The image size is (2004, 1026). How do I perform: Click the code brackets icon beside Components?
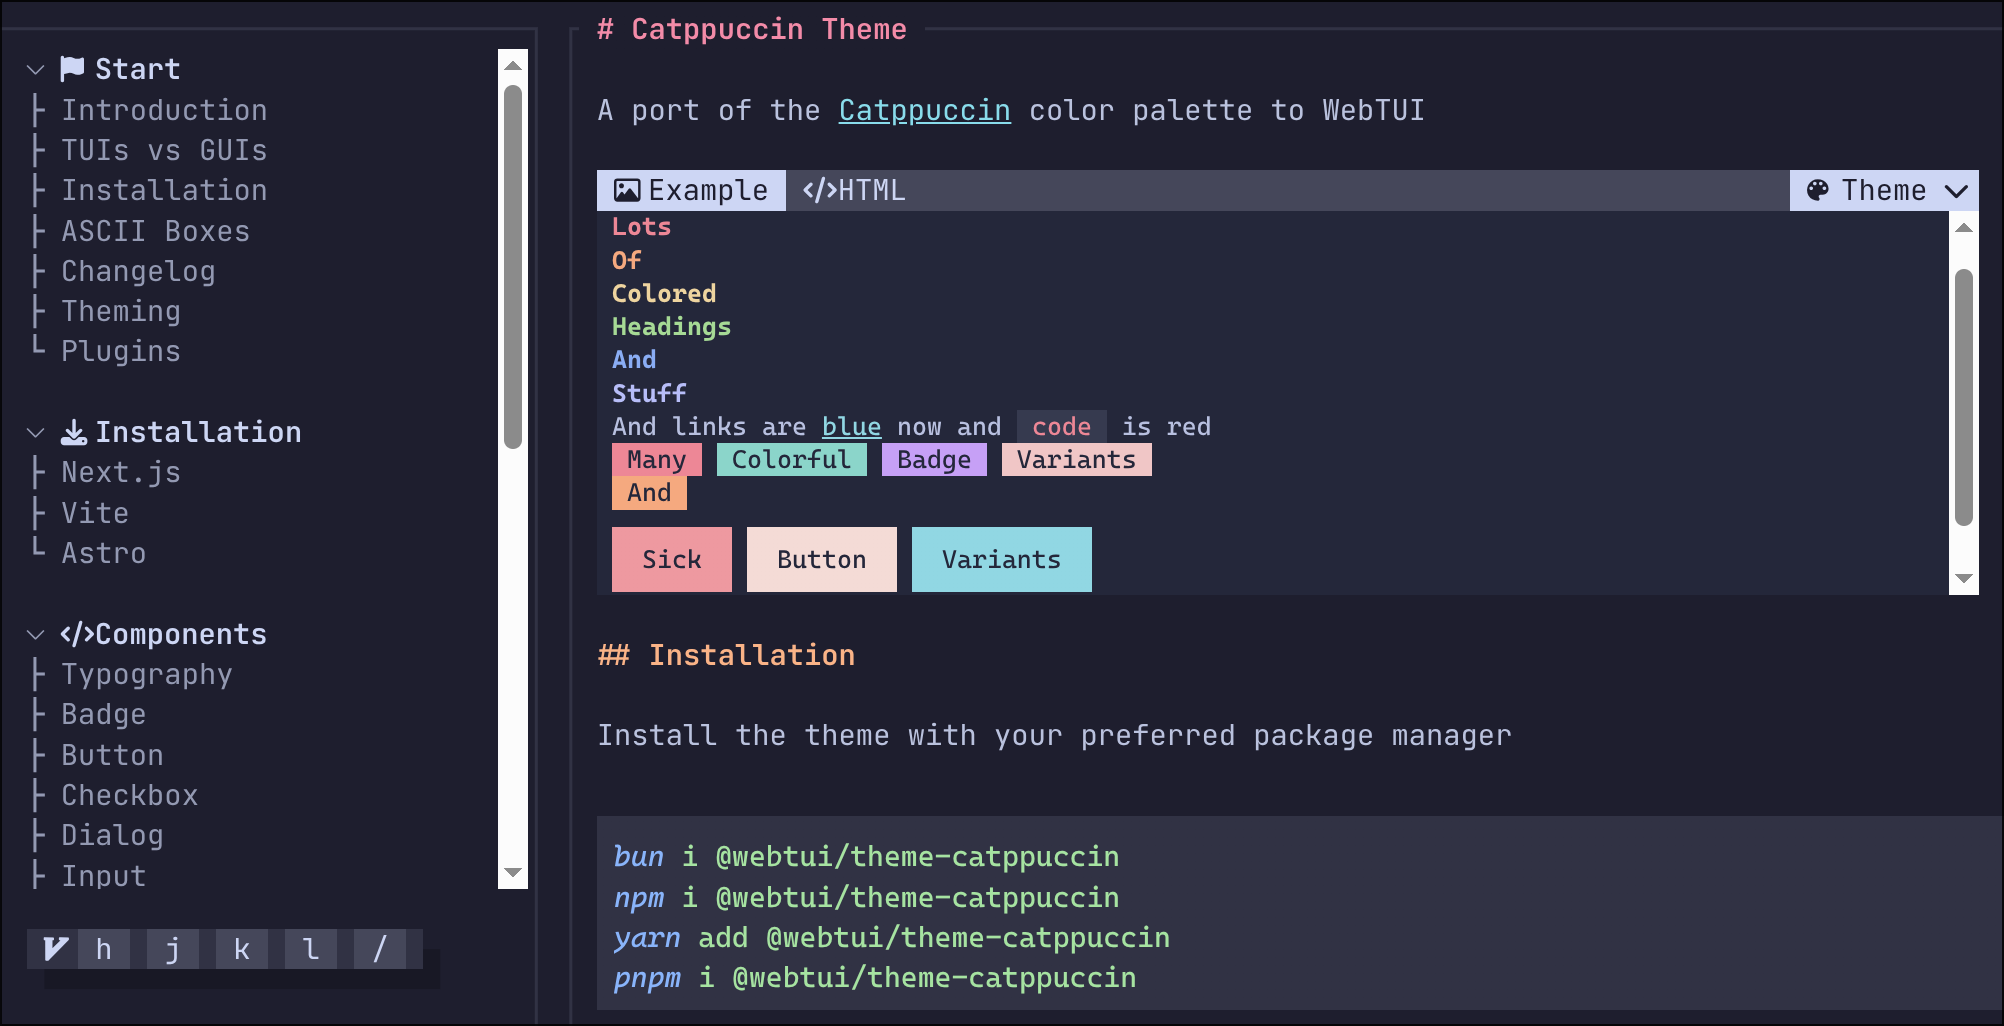(x=78, y=633)
